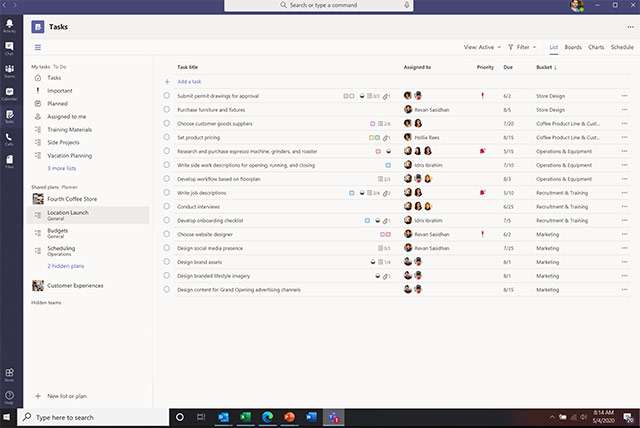Open Microsoft Edge from the taskbar
Viewport: 640px width, 428px height.
267,416
